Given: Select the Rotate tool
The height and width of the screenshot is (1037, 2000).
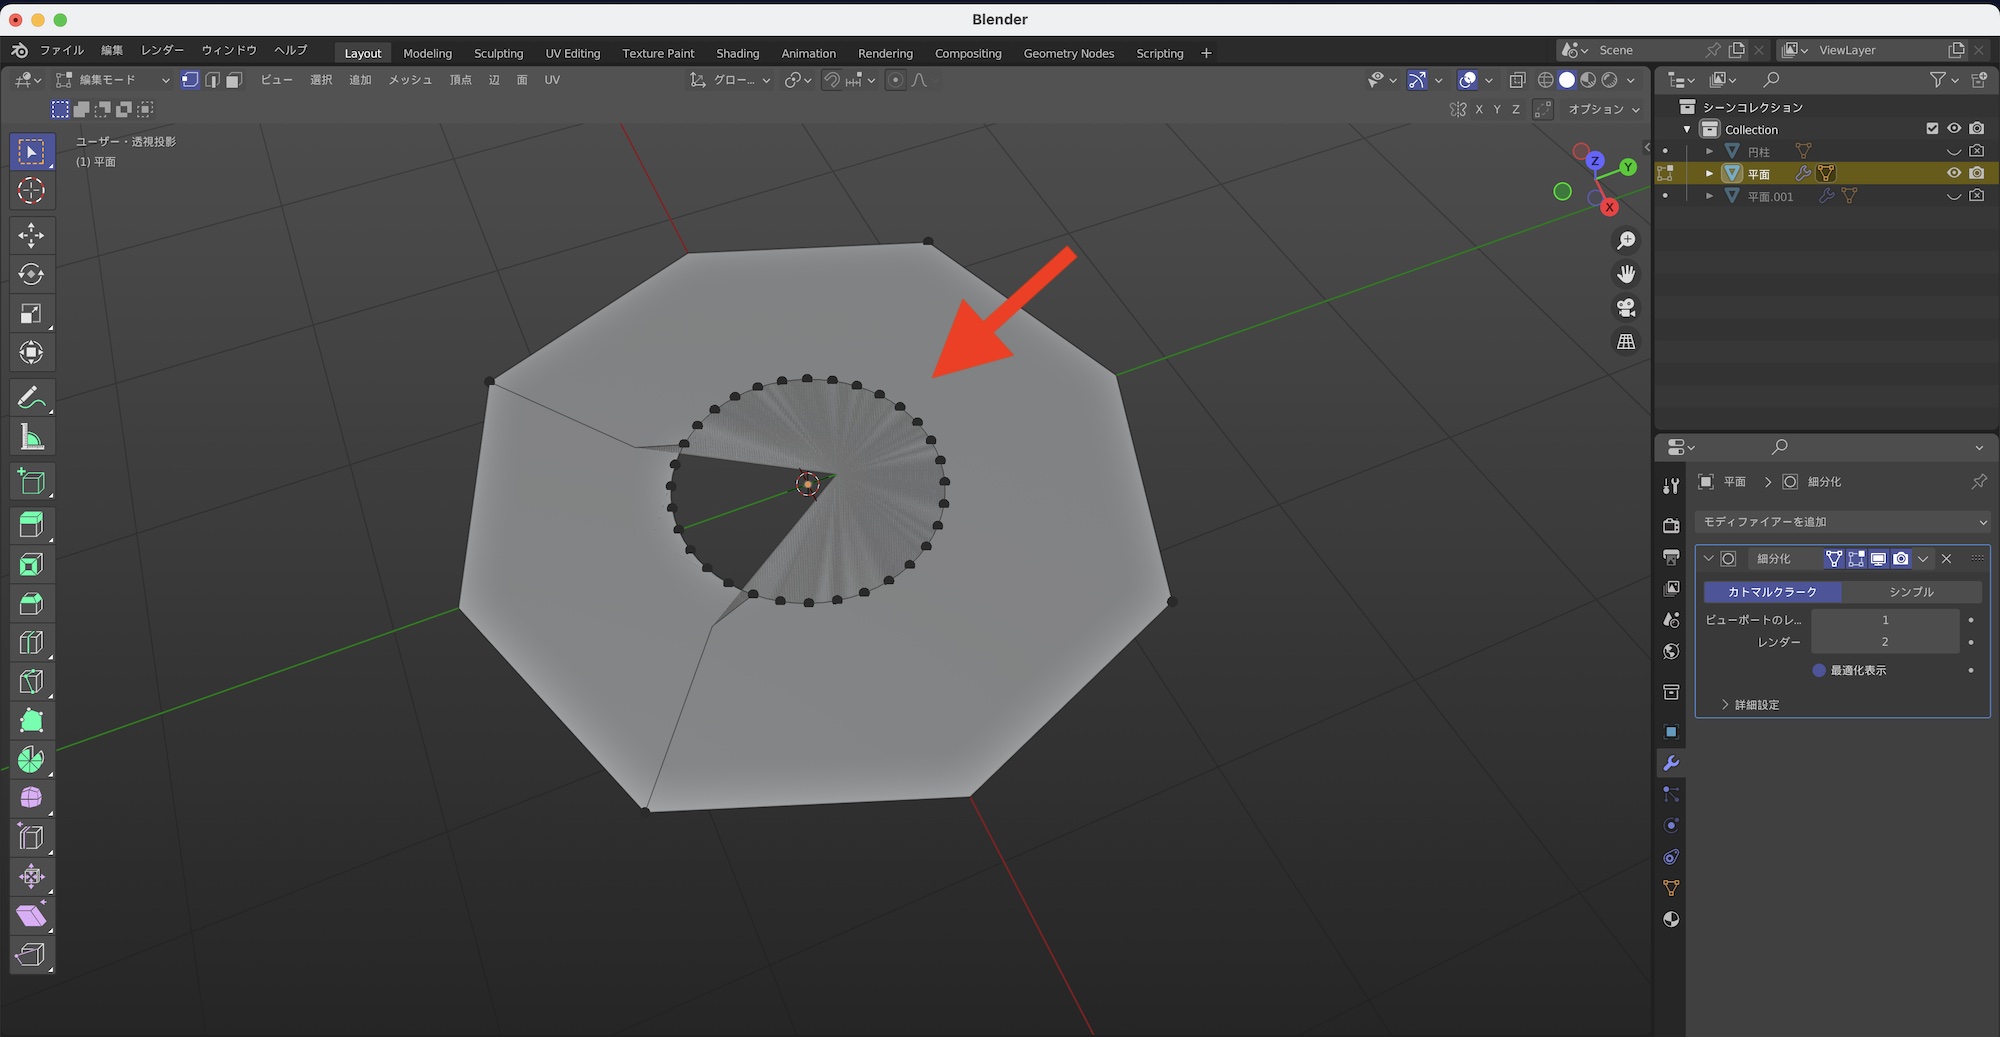Looking at the screenshot, I should [31, 274].
